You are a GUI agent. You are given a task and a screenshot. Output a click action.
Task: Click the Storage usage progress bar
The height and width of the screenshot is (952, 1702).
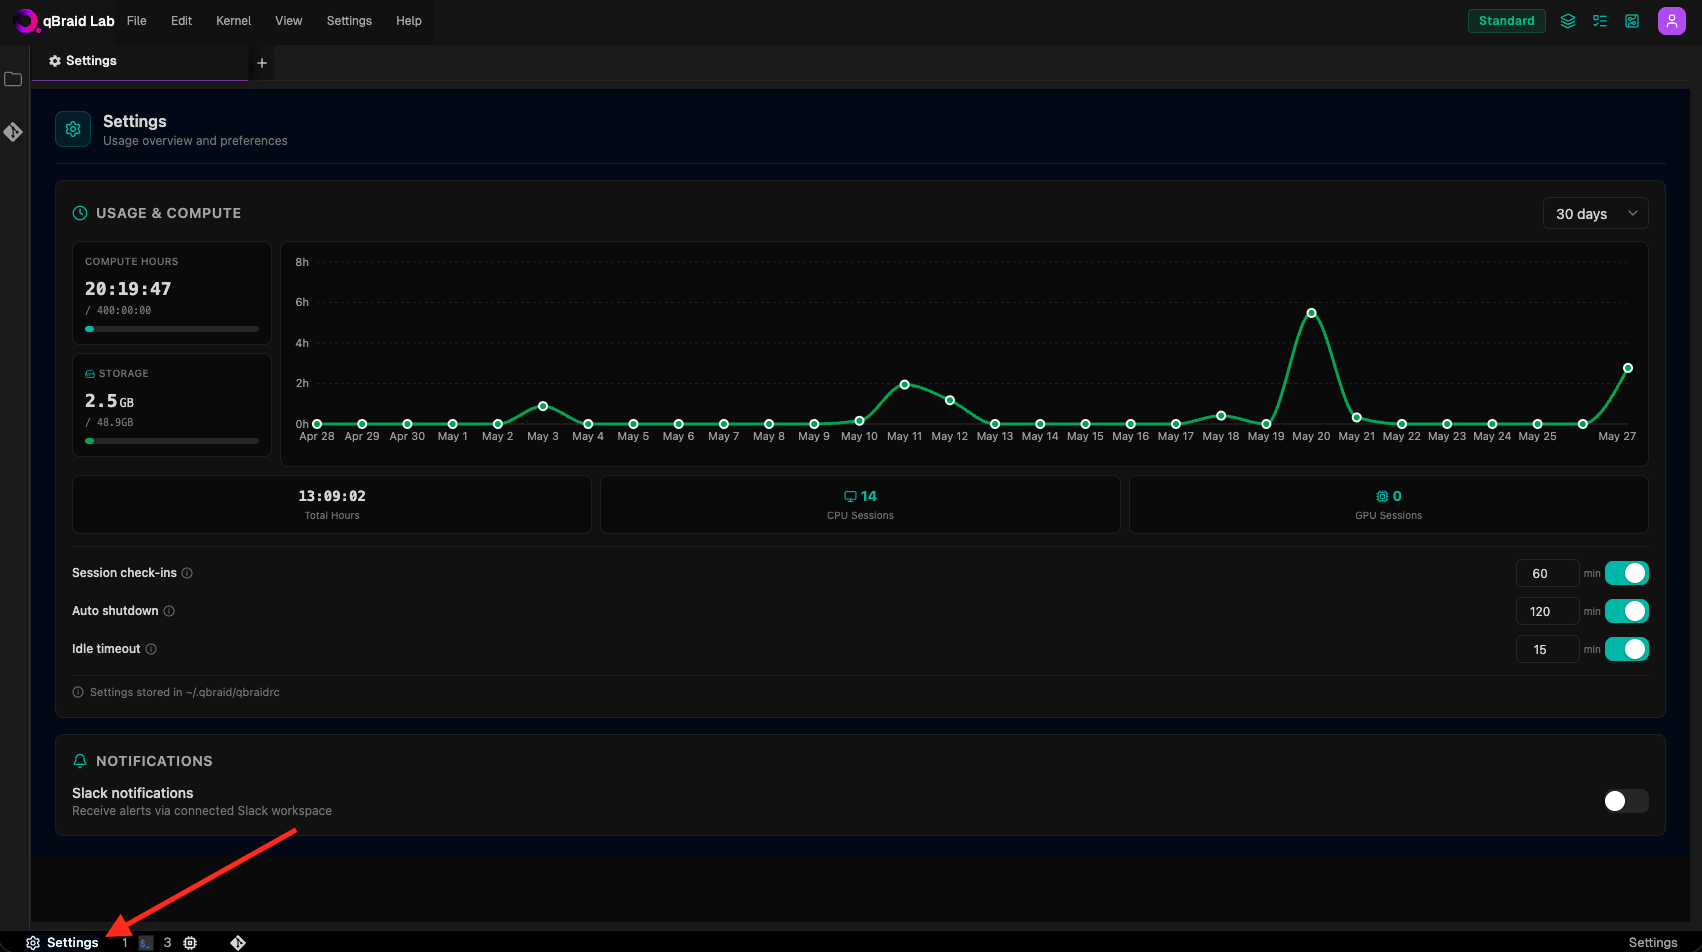172,441
